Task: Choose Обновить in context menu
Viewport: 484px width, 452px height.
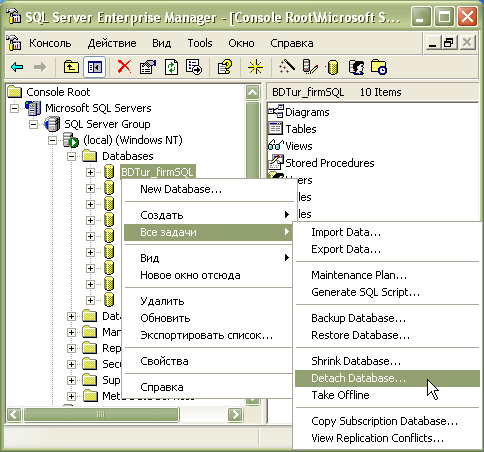Action: 208,318
